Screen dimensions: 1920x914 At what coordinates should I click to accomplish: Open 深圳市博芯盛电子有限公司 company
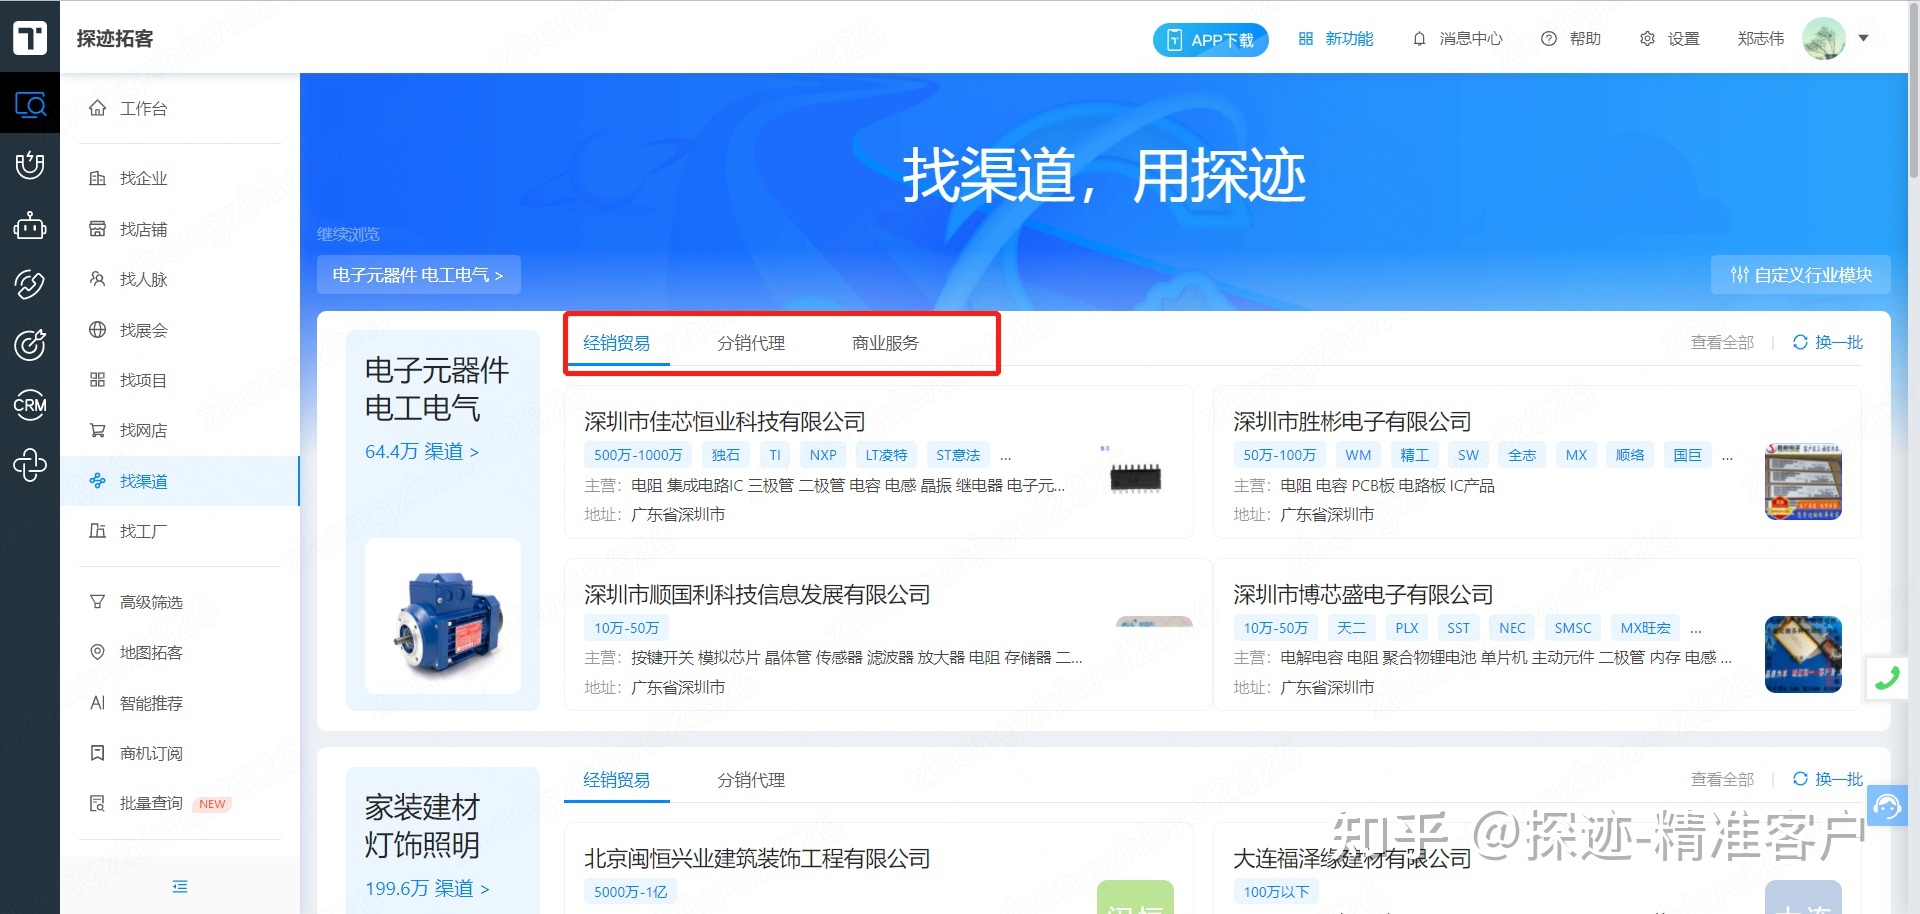coord(1363,595)
